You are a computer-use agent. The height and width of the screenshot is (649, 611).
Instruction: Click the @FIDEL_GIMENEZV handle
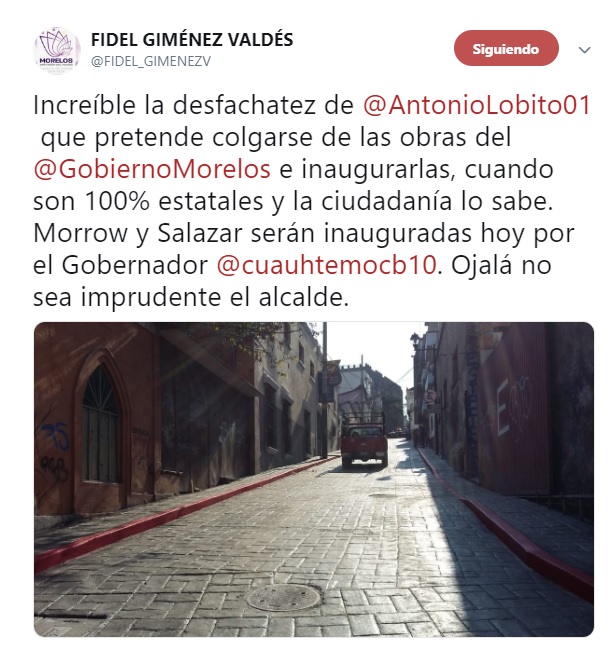(151, 61)
